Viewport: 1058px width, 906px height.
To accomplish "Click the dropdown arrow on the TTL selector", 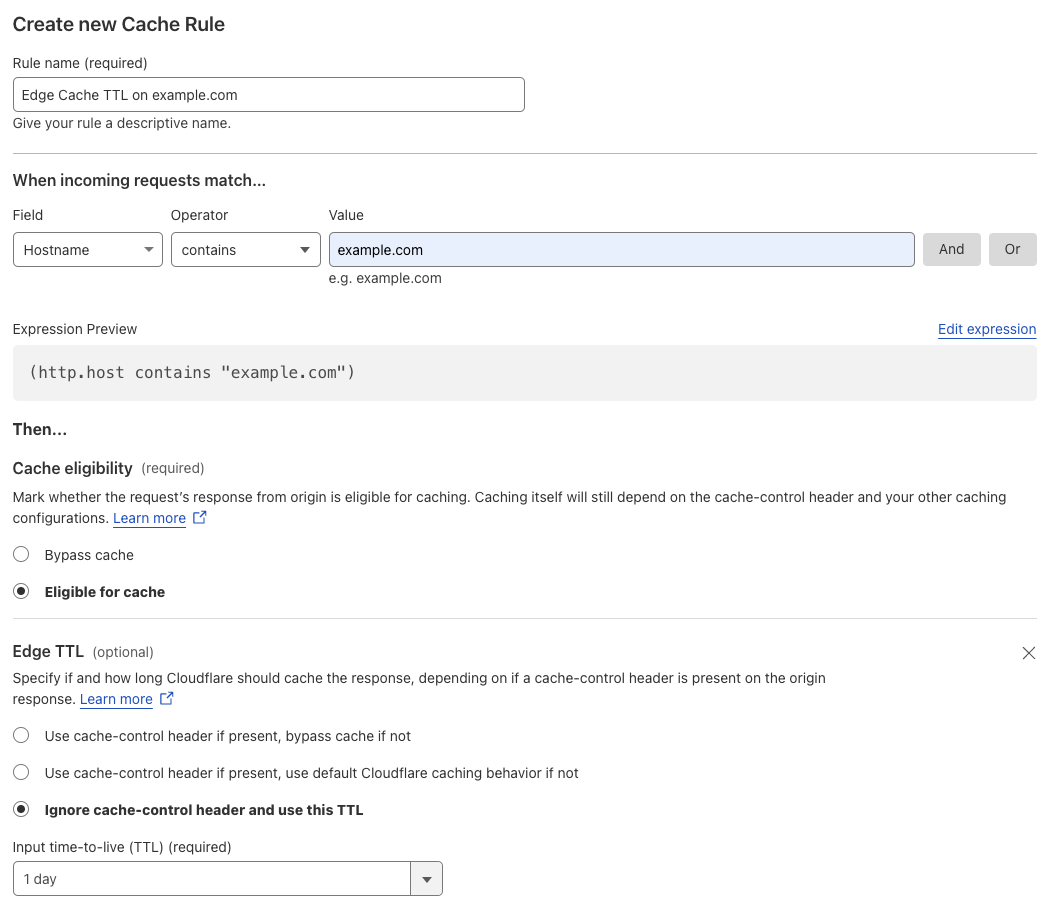I will (426, 878).
